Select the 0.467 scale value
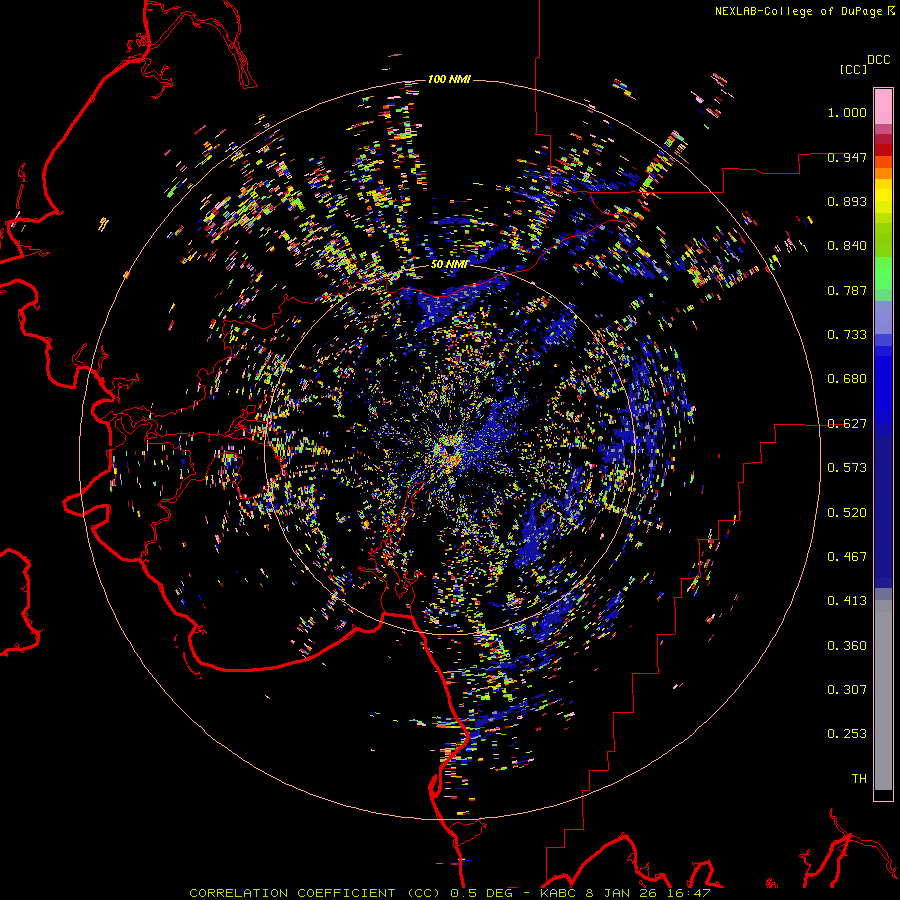 pyautogui.click(x=847, y=557)
